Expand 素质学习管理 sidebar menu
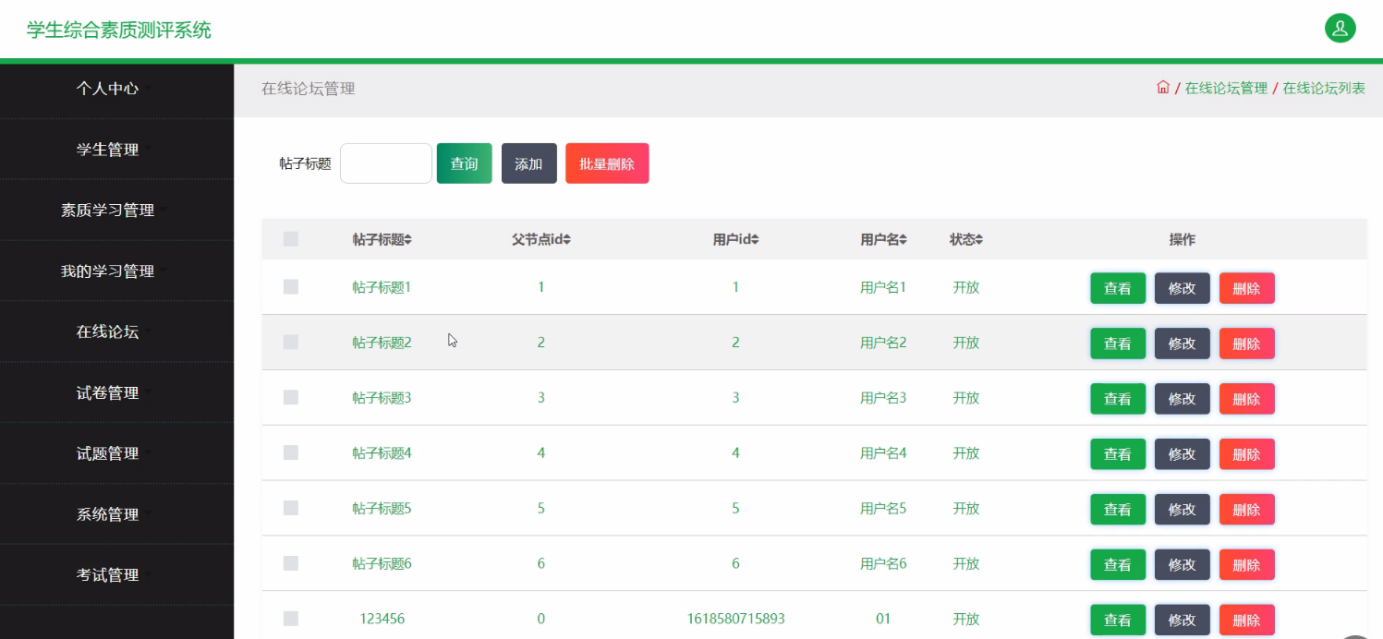The height and width of the screenshot is (639, 1383). click(x=108, y=210)
